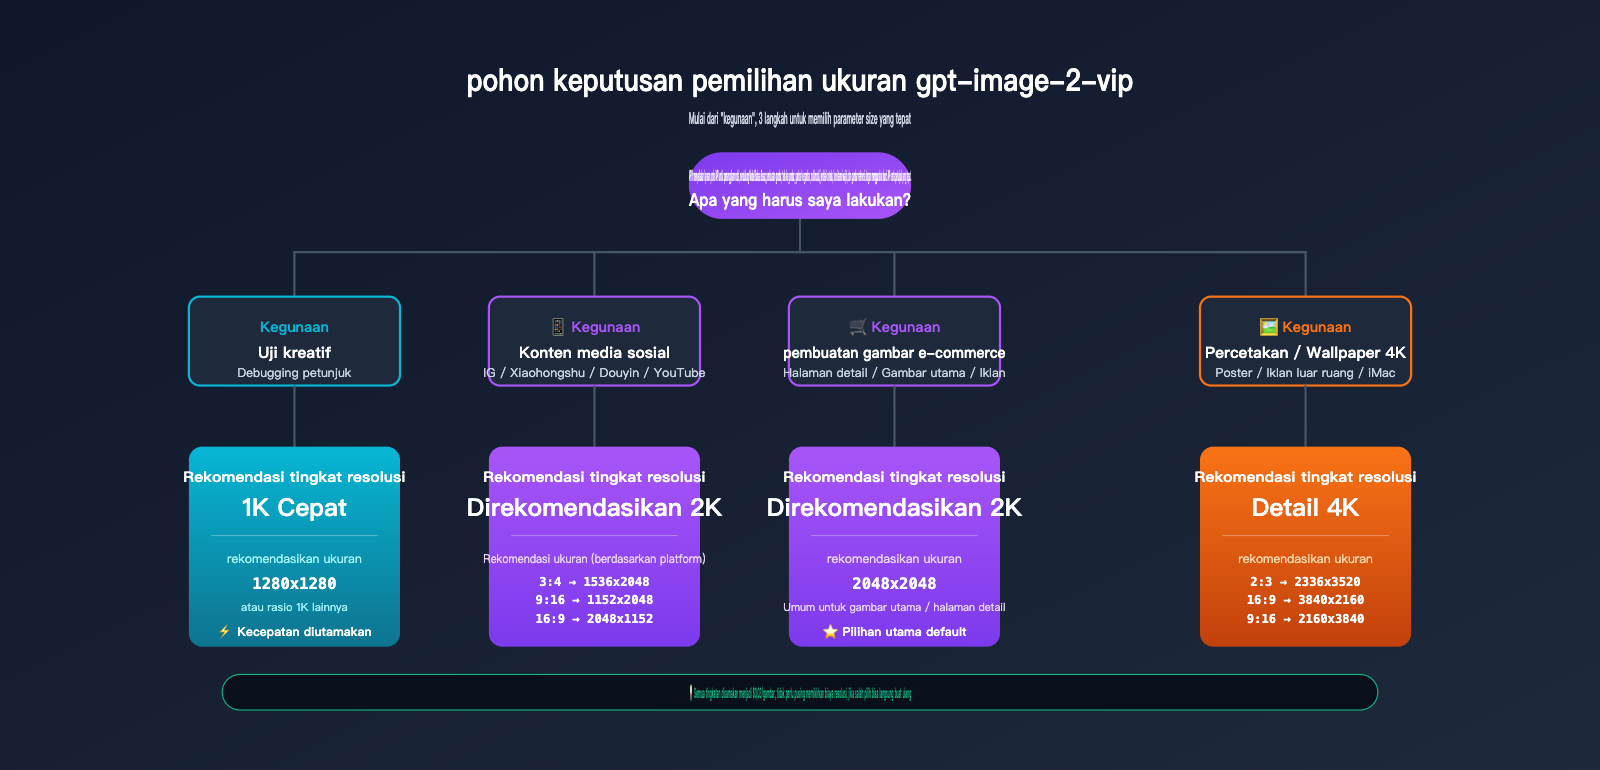Click the "atau rasio 1K lainnya" text
The width and height of the screenshot is (1600, 770).
[294, 607]
